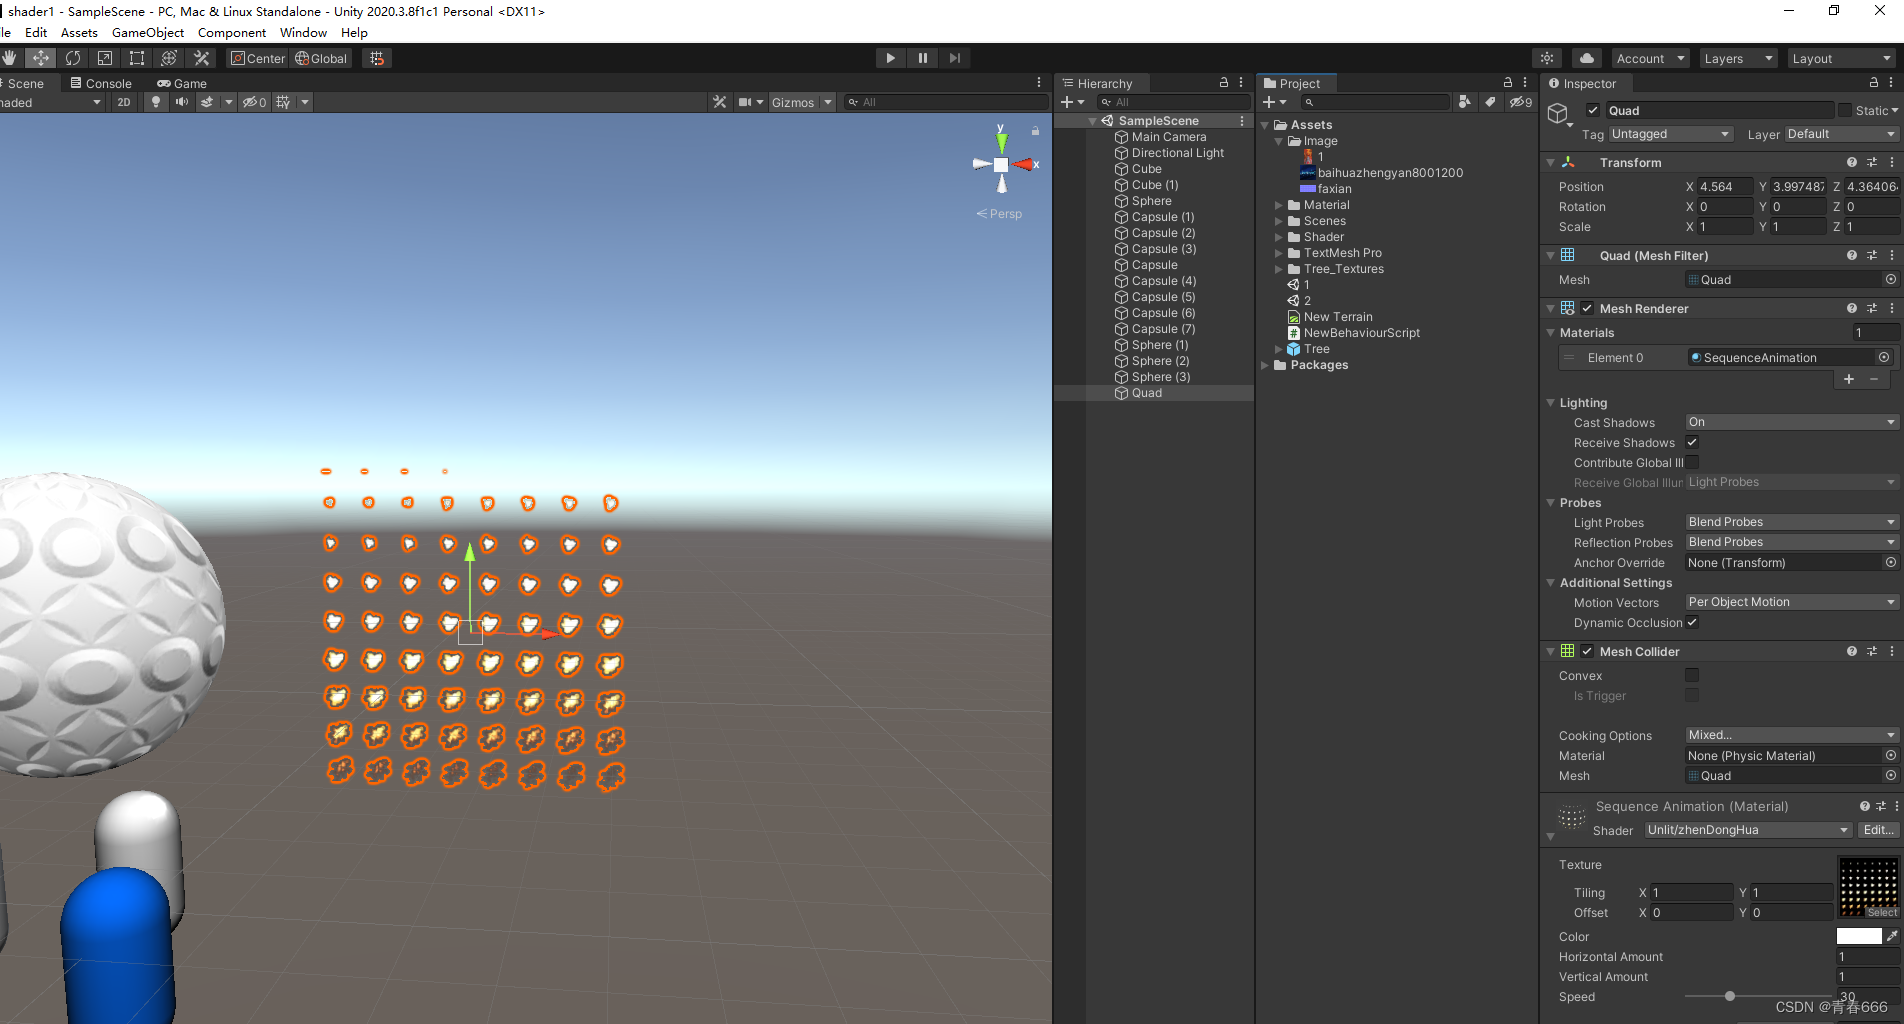The height and width of the screenshot is (1024, 1904).
Task: Click the Pause button
Action: [922, 58]
